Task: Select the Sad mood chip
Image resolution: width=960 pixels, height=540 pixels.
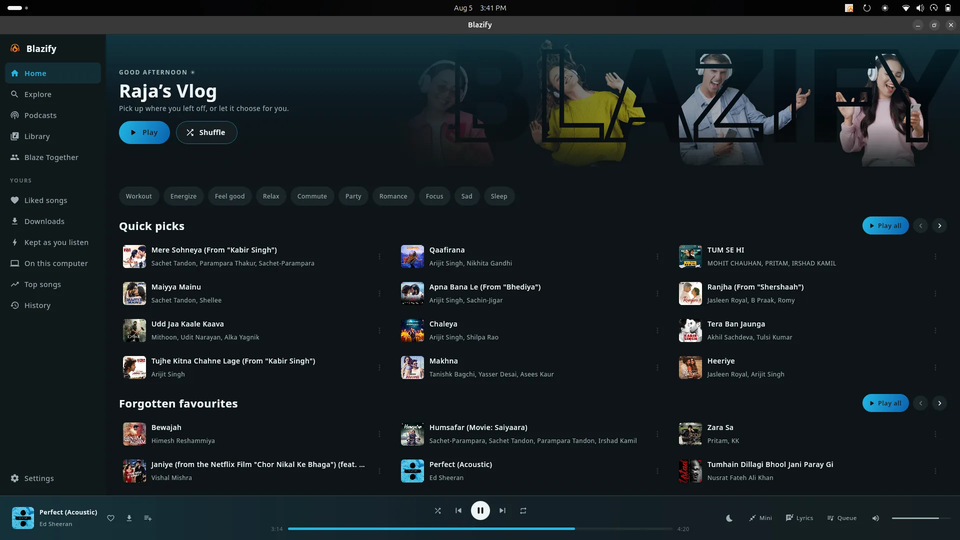Action: 467,196
